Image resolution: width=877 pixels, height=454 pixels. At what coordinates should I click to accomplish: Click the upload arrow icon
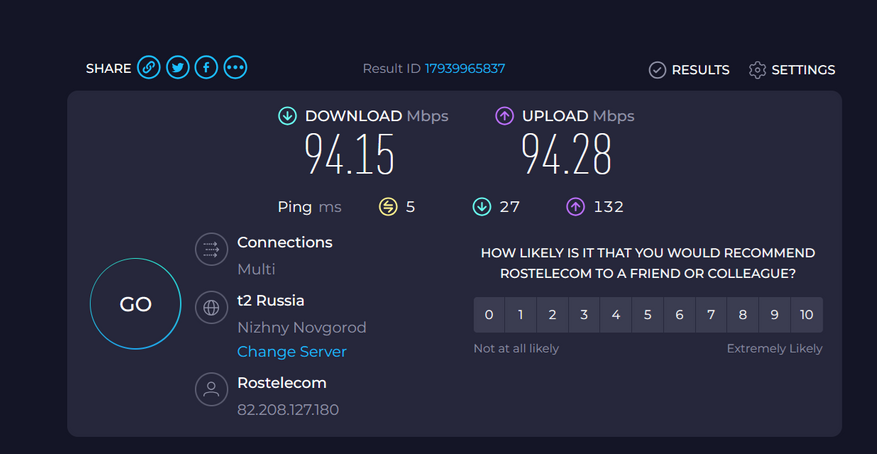coord(505,116)
